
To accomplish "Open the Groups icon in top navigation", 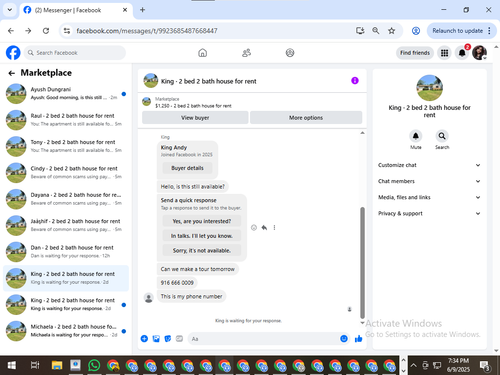I will (290, 53).
